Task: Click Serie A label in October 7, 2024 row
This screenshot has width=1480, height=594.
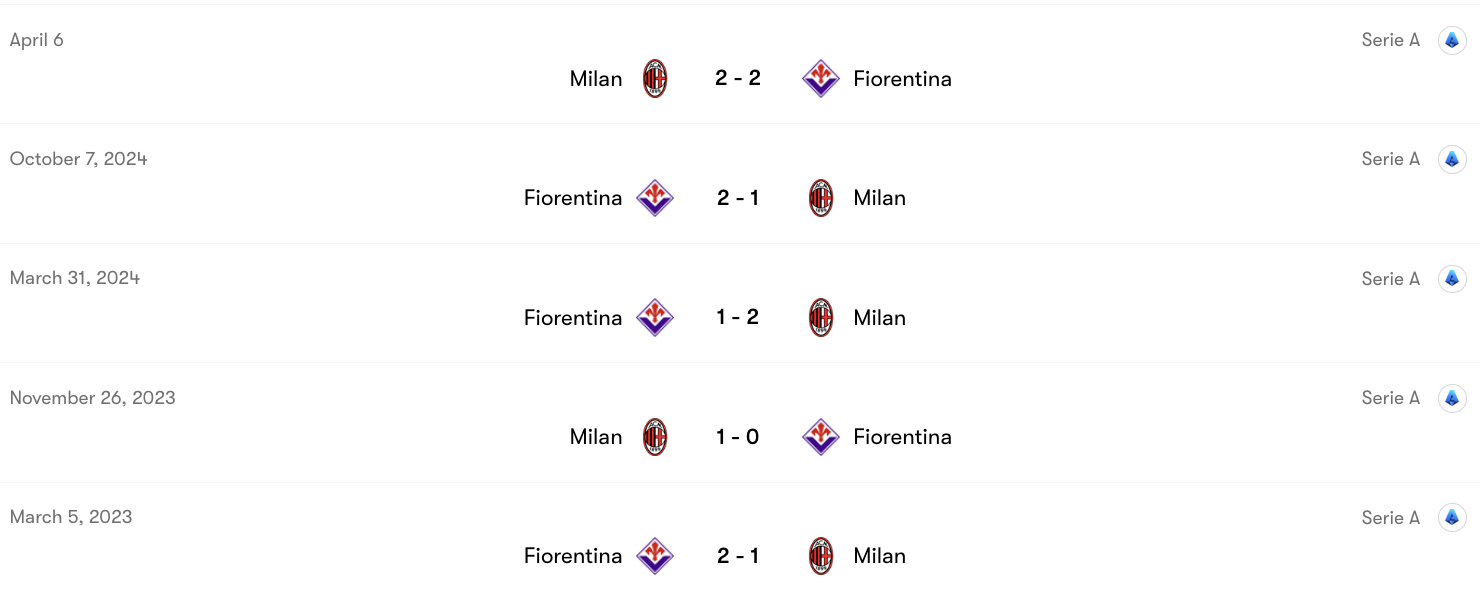Action: pos(1390,159)
